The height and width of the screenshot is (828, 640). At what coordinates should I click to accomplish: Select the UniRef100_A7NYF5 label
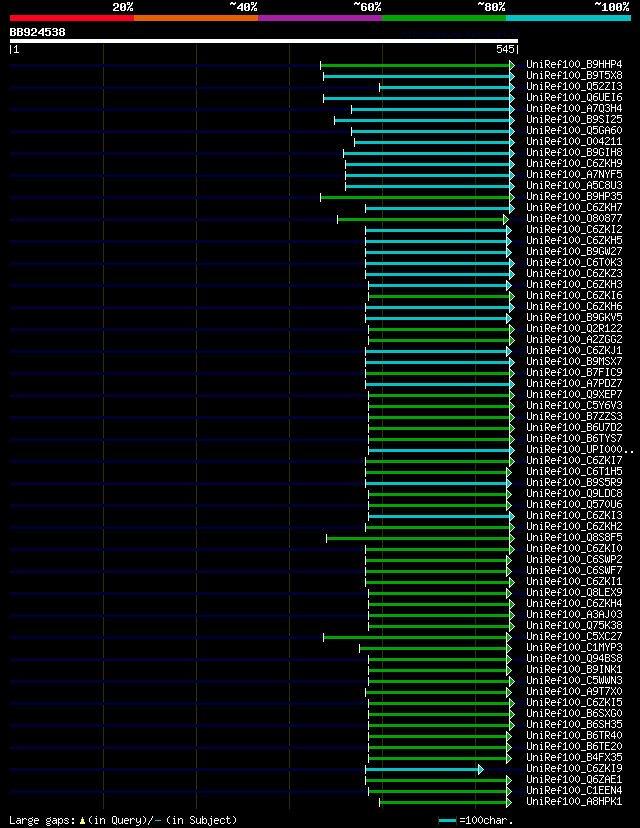tap(574, 174)
